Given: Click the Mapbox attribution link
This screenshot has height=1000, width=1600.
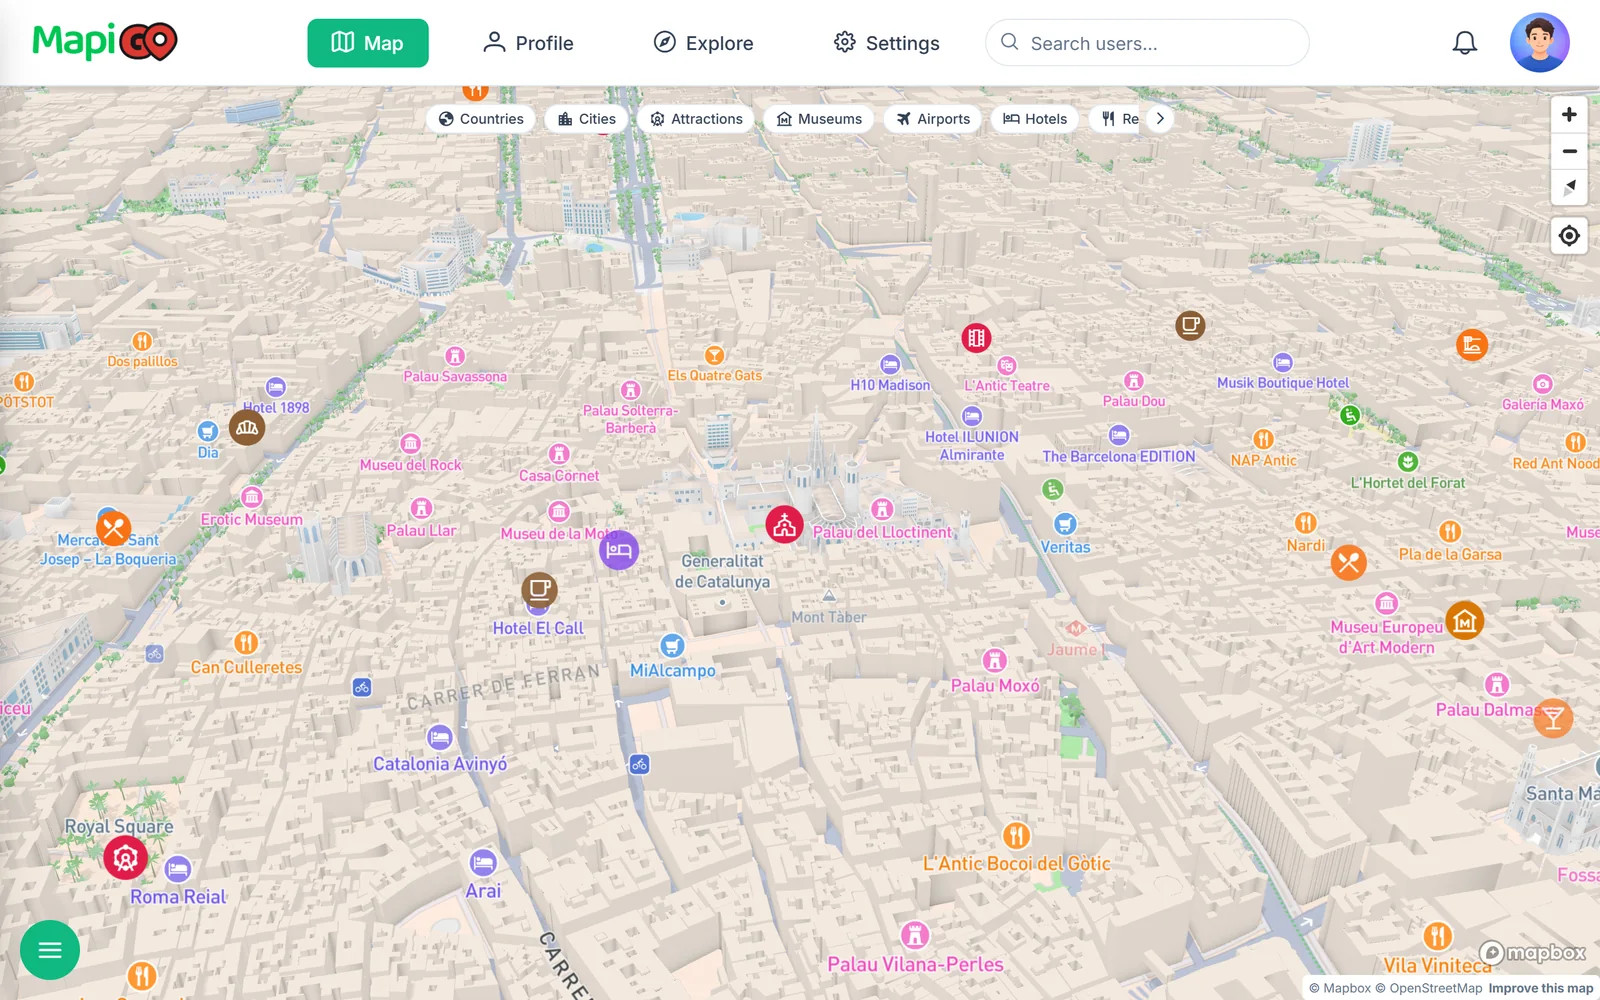Looking at the screenshot, I should 1340,988.
